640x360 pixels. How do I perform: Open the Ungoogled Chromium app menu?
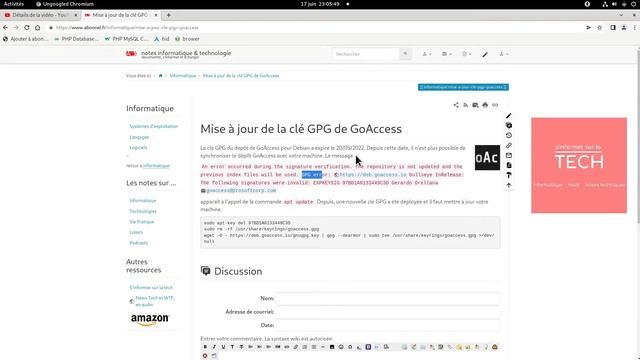[x=65, y=4]
